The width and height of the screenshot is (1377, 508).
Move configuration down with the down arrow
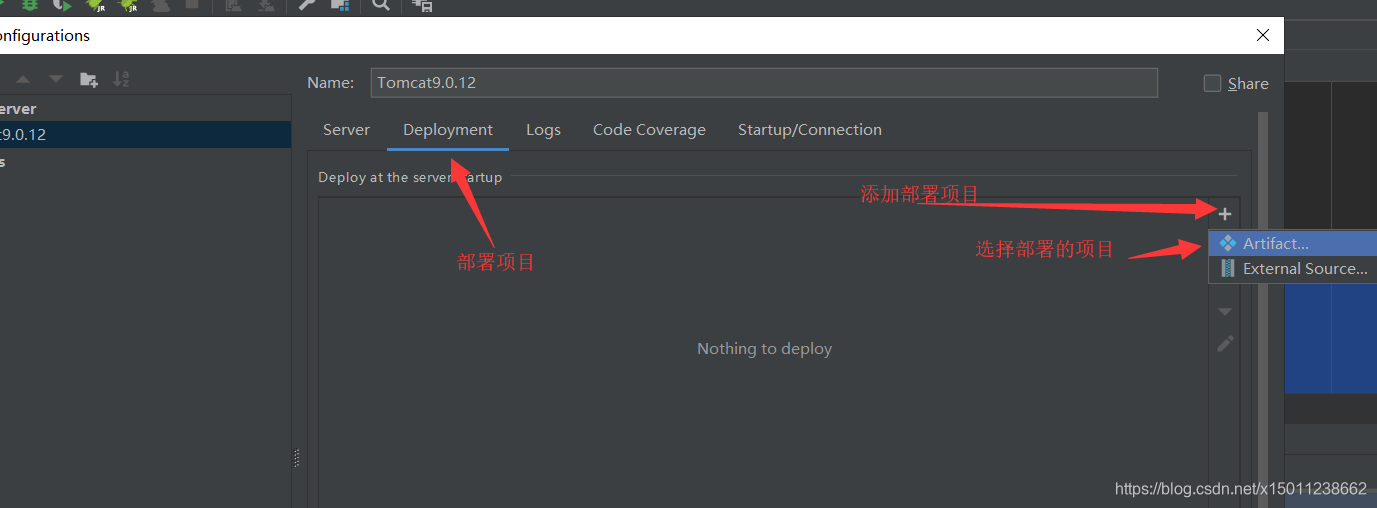tap(56, 79)
